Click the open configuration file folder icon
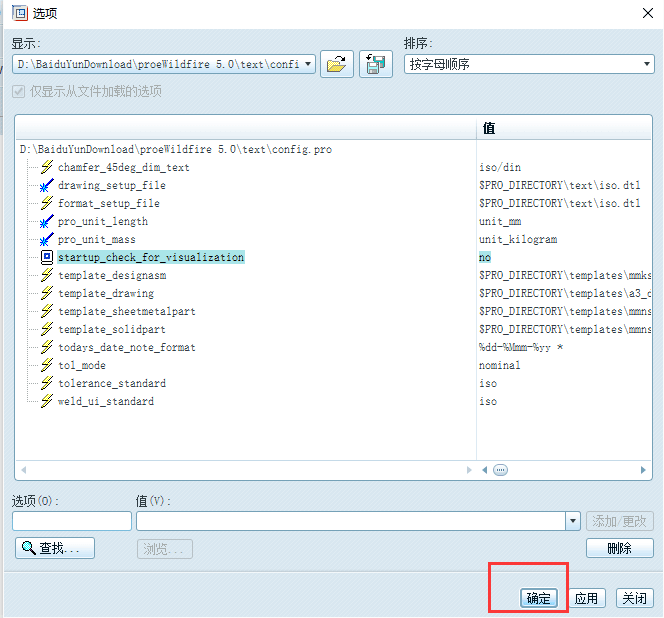This screenshot has height=618, width=664. coord(337,64)
